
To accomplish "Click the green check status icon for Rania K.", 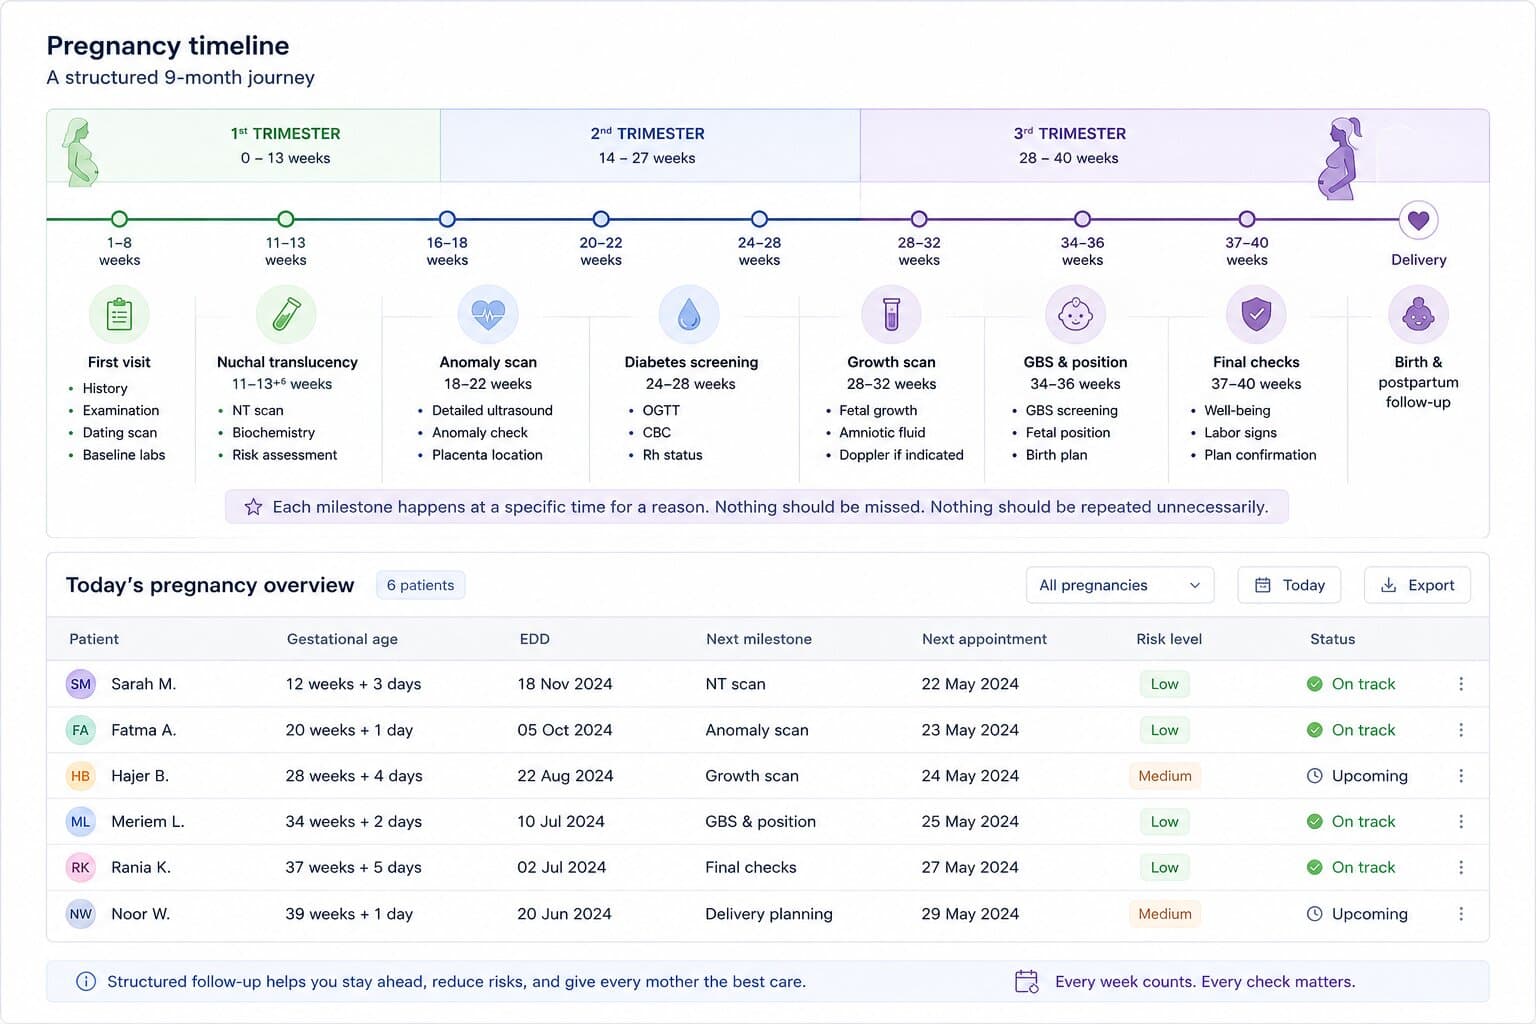I will [1315, 867].
